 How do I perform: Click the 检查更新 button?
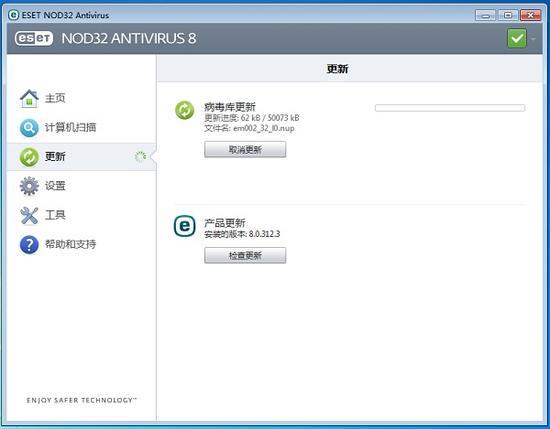pyautogui.click(x=245, y=255)
